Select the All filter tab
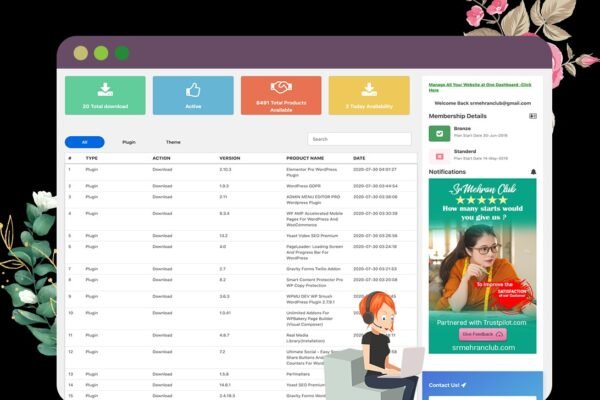This screenshot has width=600, height=400. (x=85, y=142)
